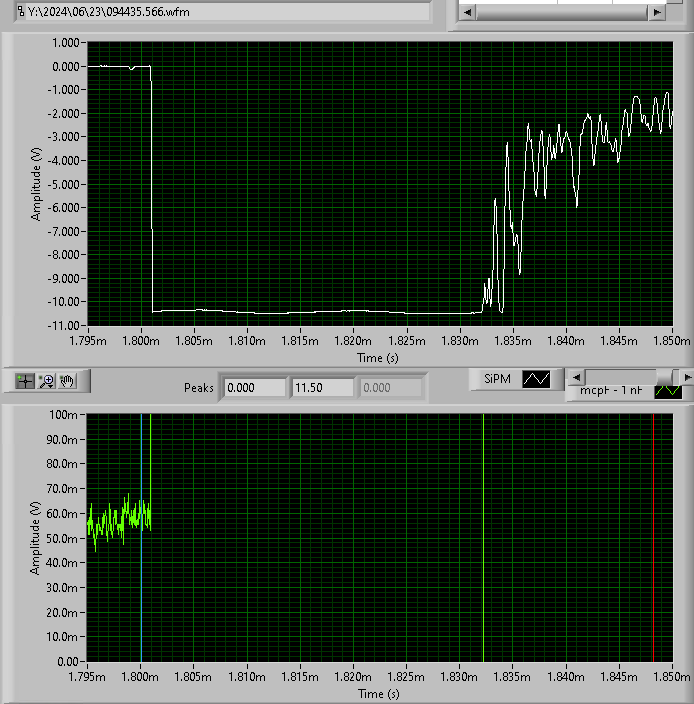
Task: Select the hand pan tool in graph palette
Action: (67, 381)
